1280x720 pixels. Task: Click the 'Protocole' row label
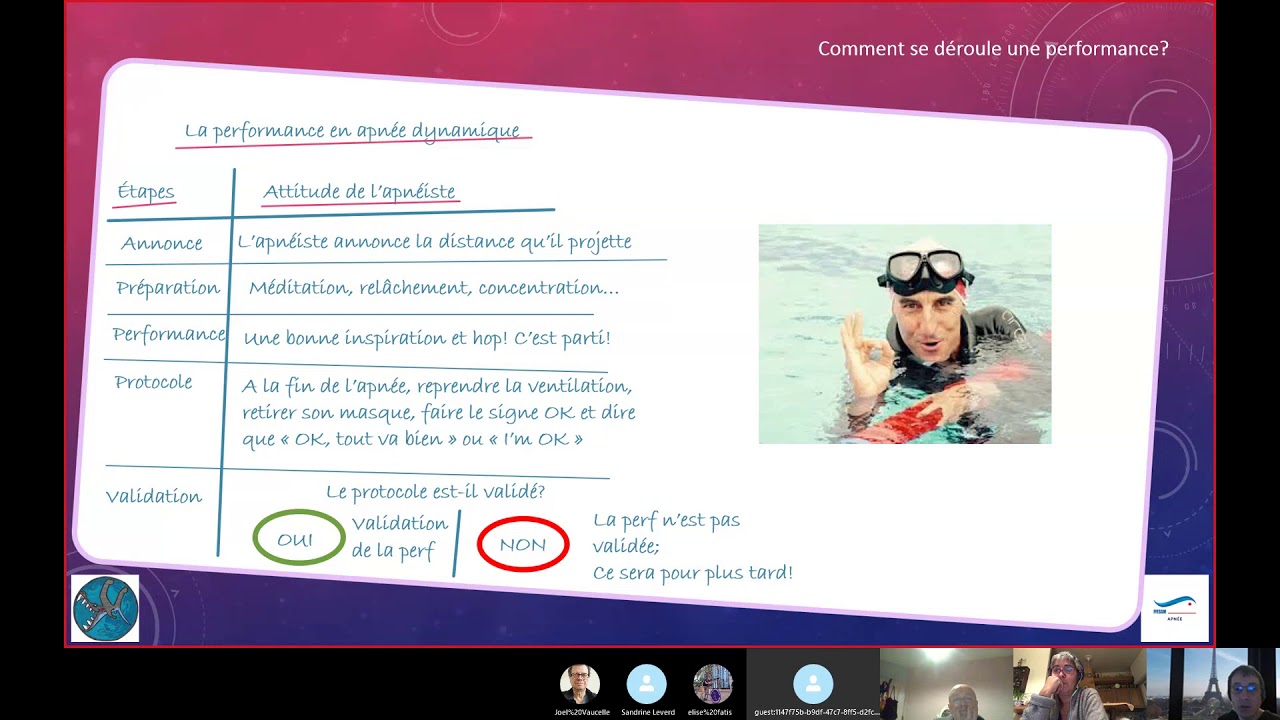point(153,382)
